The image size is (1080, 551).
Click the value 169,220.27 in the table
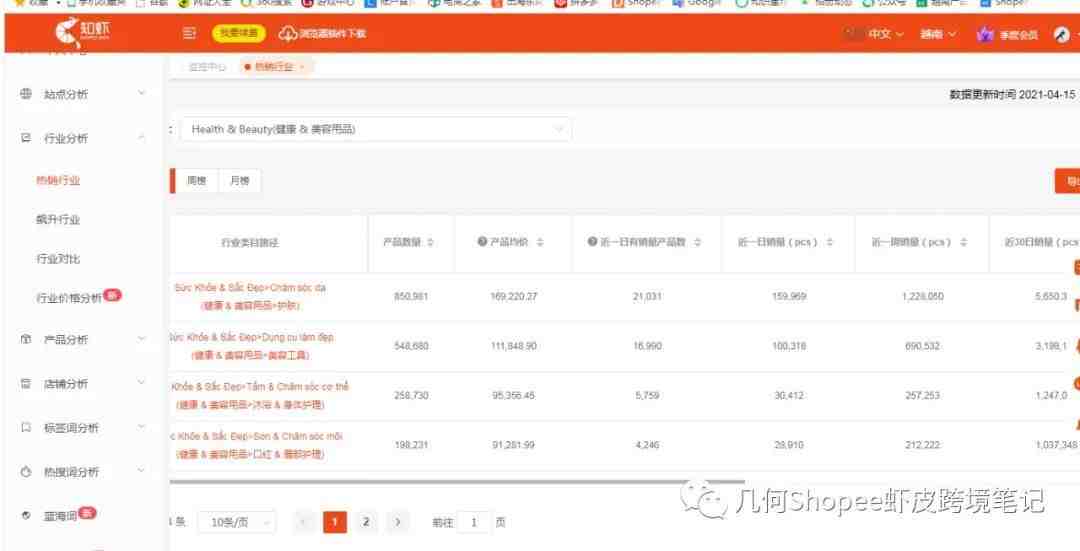[514, 296]
